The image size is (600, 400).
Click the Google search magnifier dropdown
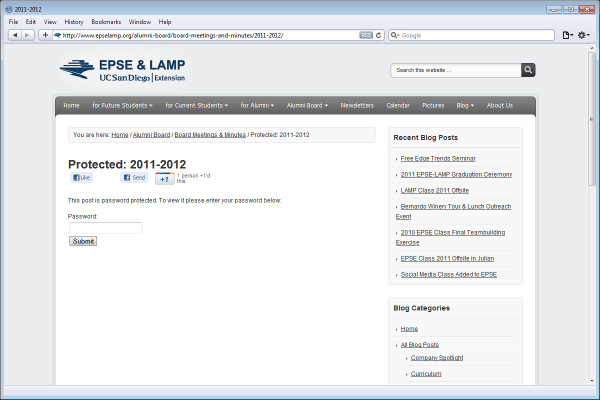click(395, 35)
